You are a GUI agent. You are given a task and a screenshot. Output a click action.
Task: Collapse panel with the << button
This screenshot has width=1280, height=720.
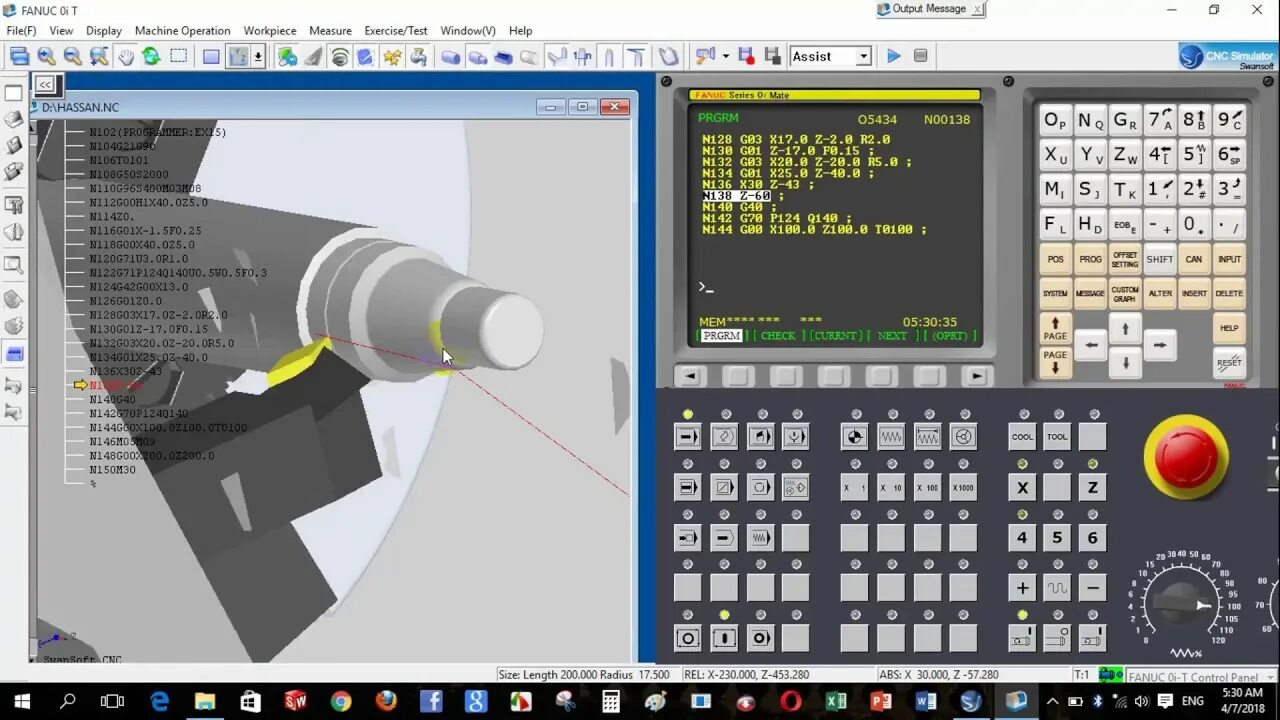click(45, 85)
